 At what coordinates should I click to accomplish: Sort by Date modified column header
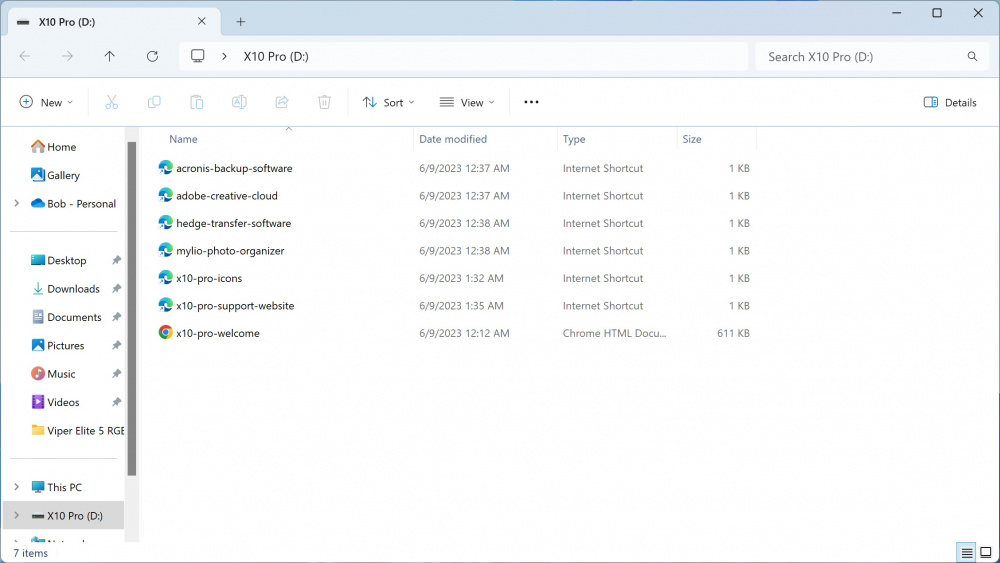(x=453, y=139)
